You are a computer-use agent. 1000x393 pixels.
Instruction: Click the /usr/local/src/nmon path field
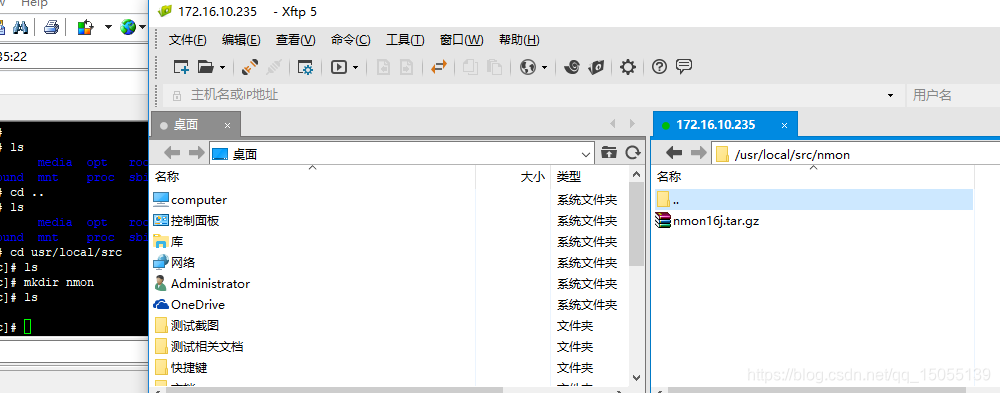click(x=857, y=154)
